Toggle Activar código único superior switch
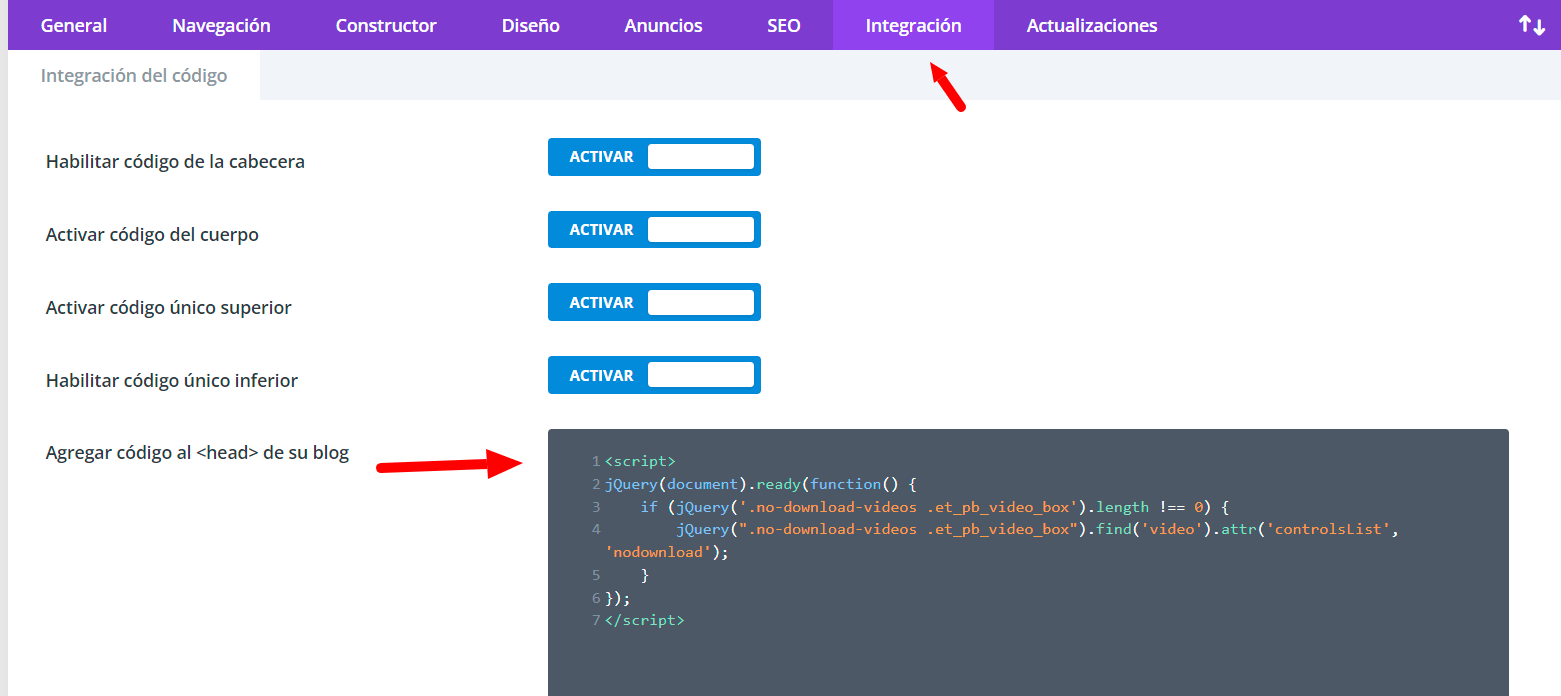The image size is (1561, 696). [654, 303]
